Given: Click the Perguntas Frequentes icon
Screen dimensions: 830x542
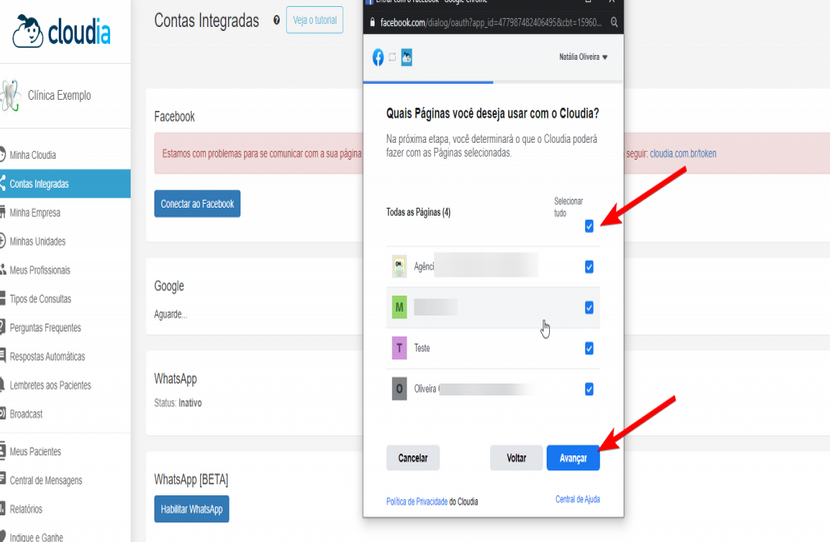Looking at the screenshot, I should pos(3,327).
